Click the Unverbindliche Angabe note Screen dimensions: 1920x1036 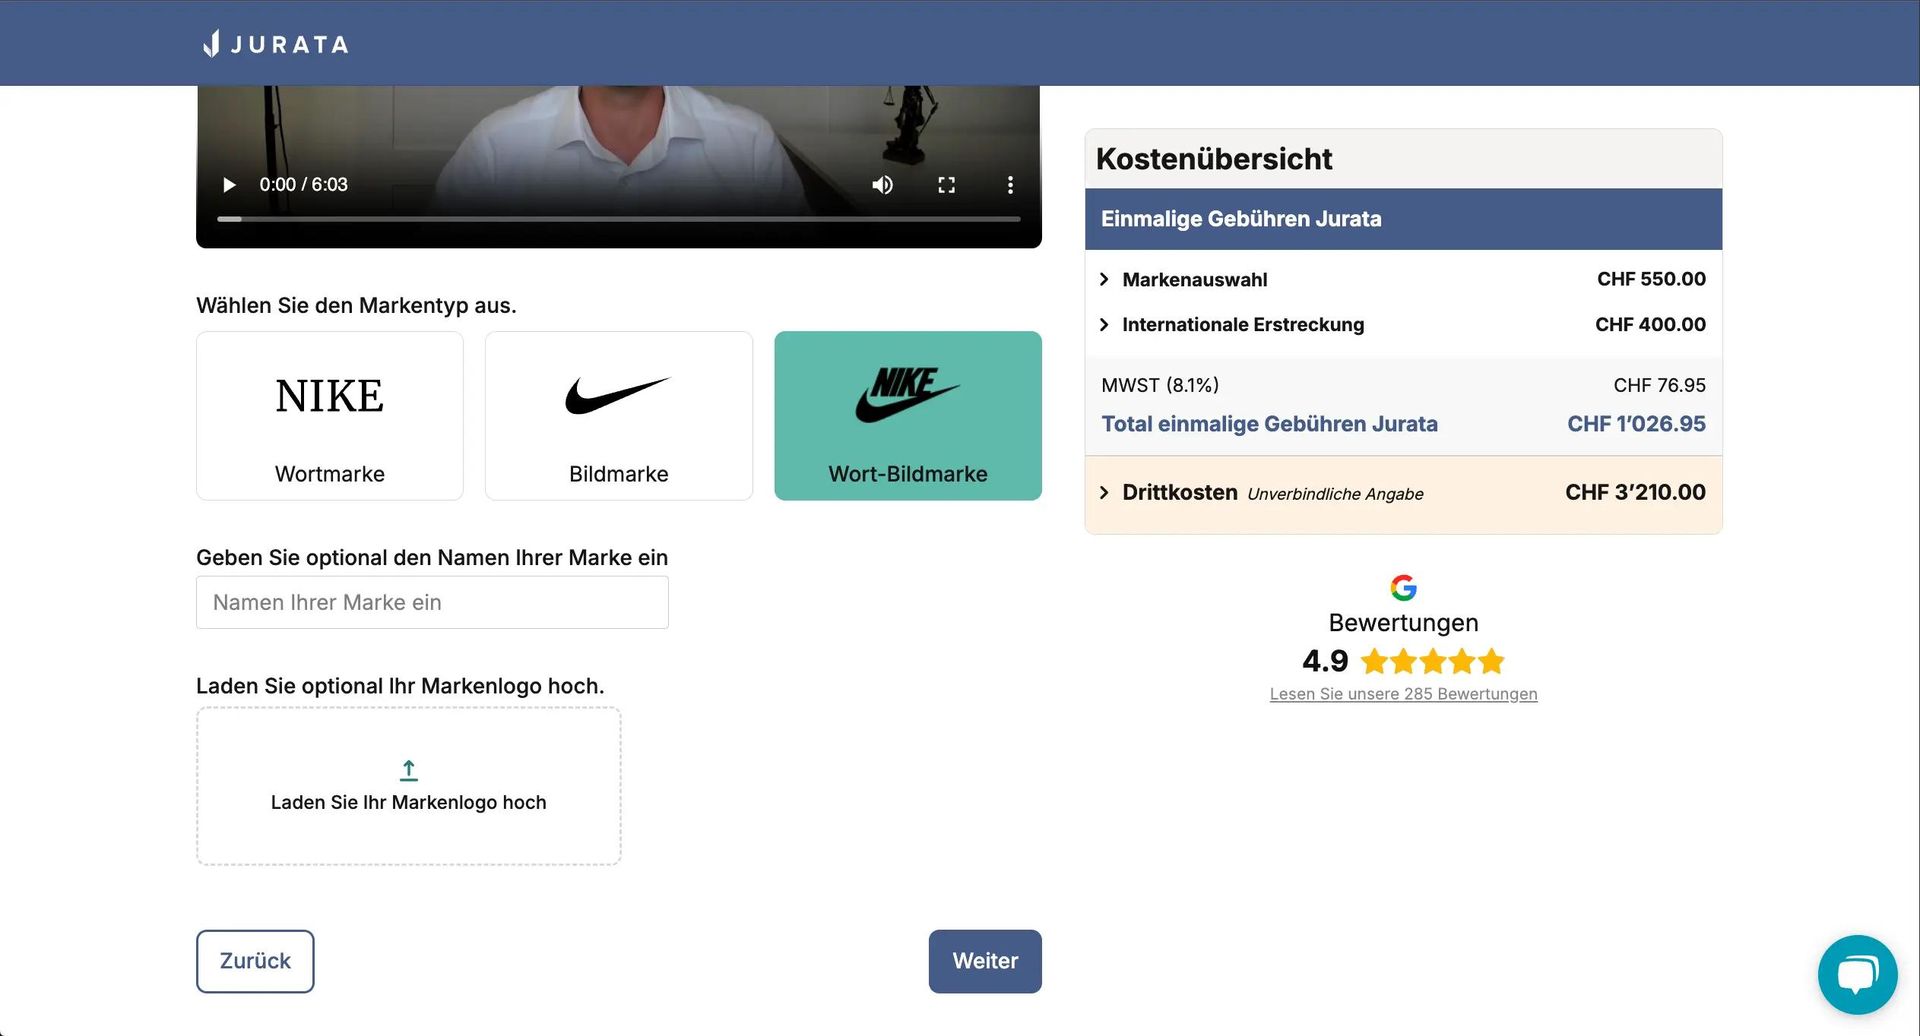(1335, 494)
